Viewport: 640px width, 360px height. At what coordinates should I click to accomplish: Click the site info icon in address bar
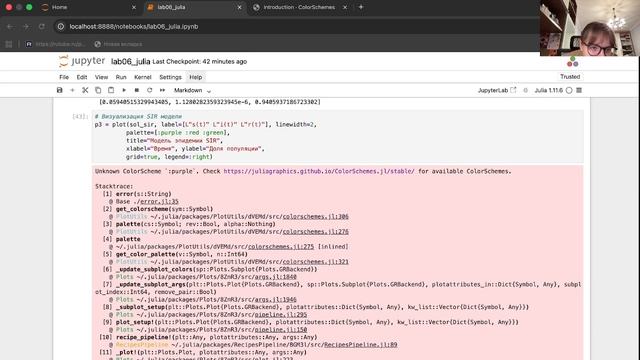[x=61, y=27]
